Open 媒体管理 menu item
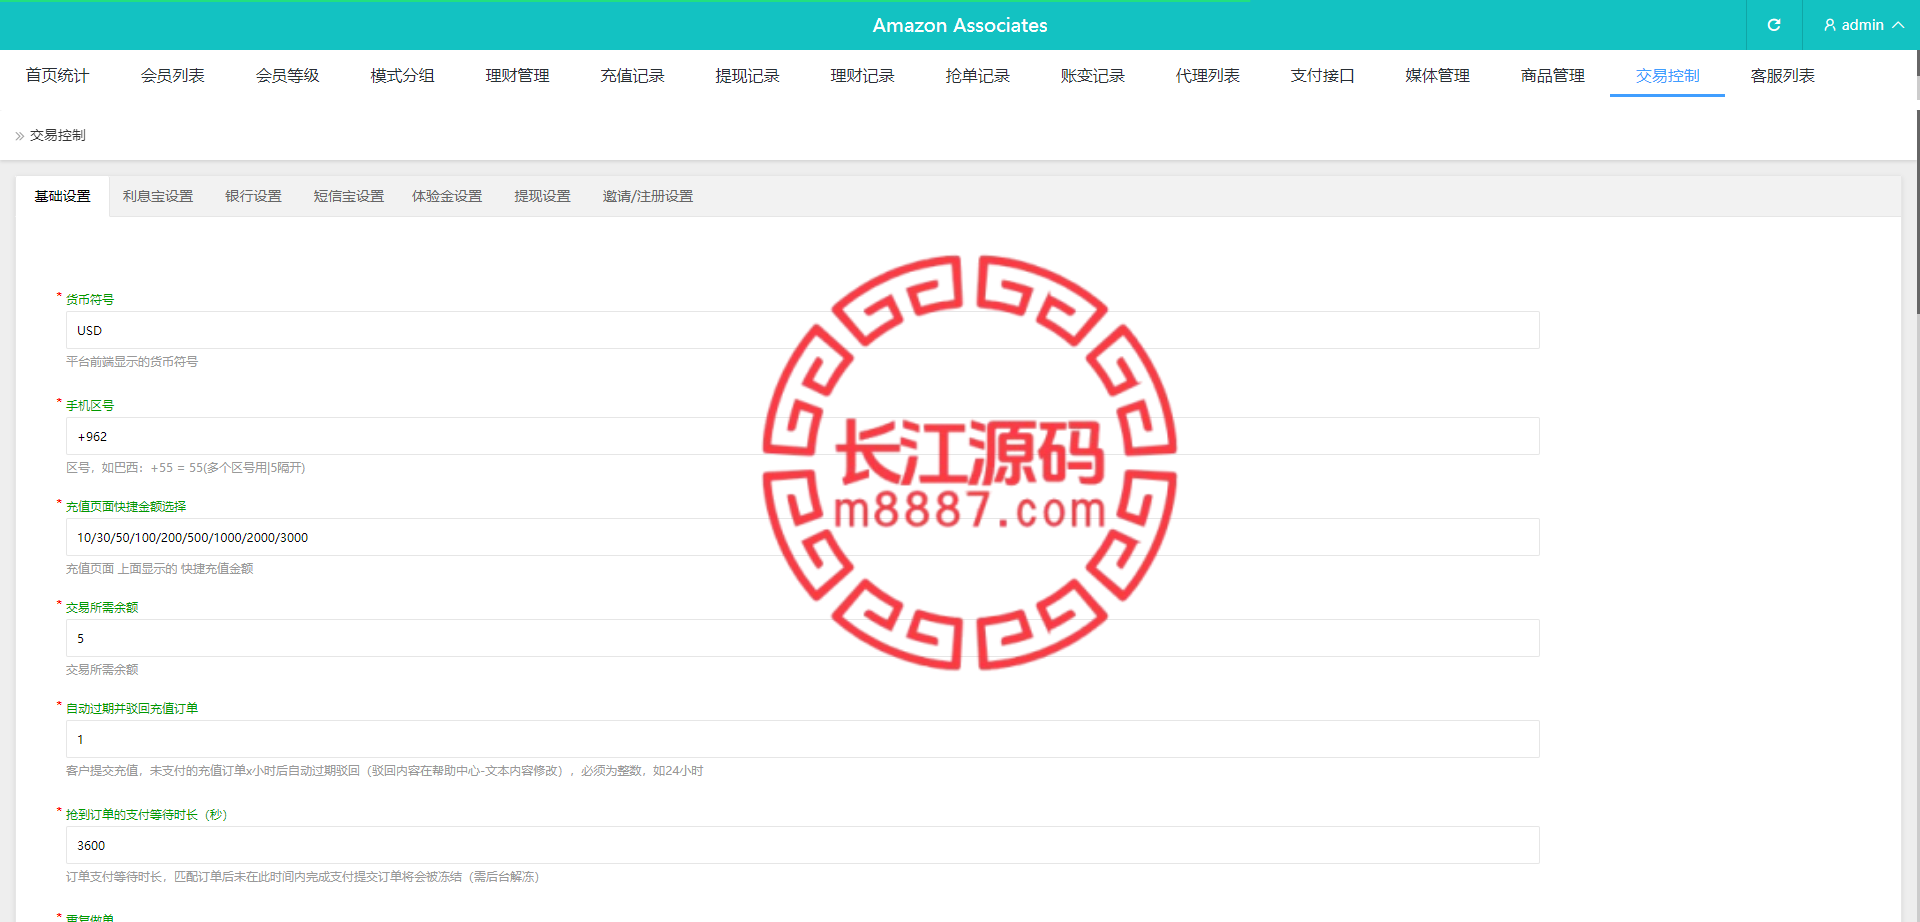 (1437, 76)
